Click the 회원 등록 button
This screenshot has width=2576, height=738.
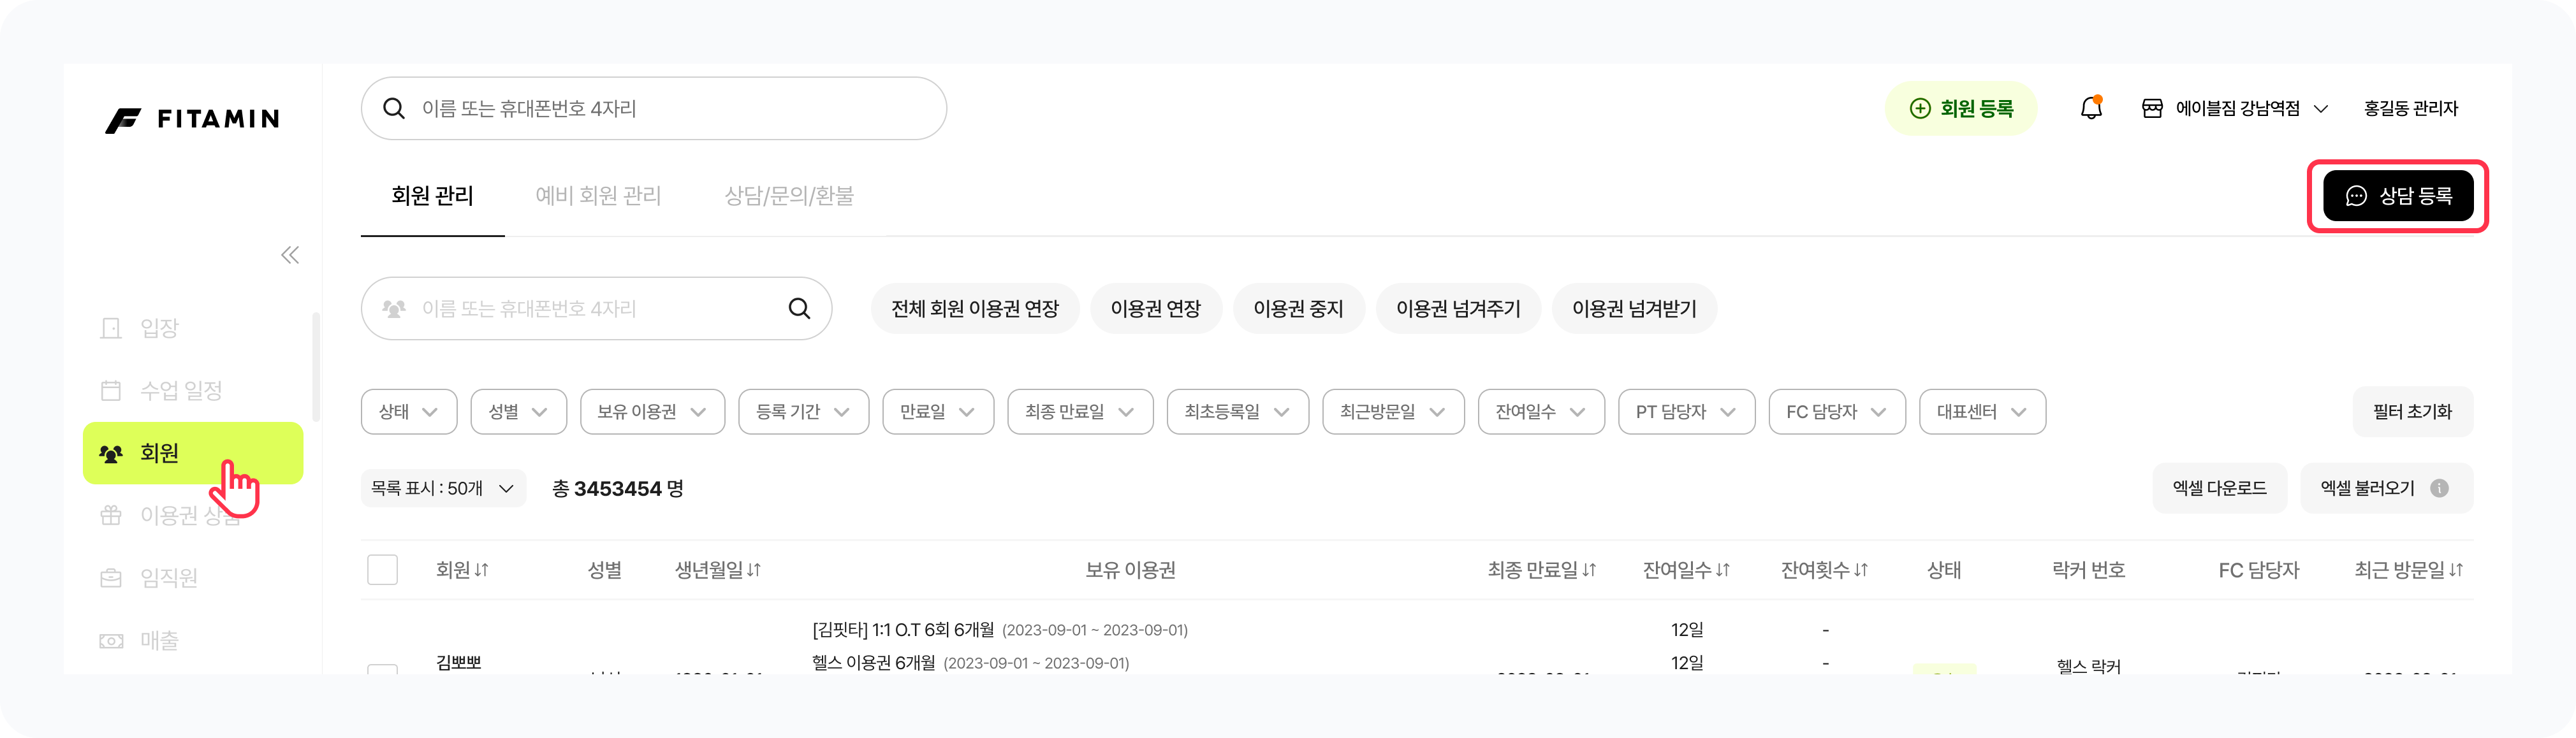tap(1961, 108)
